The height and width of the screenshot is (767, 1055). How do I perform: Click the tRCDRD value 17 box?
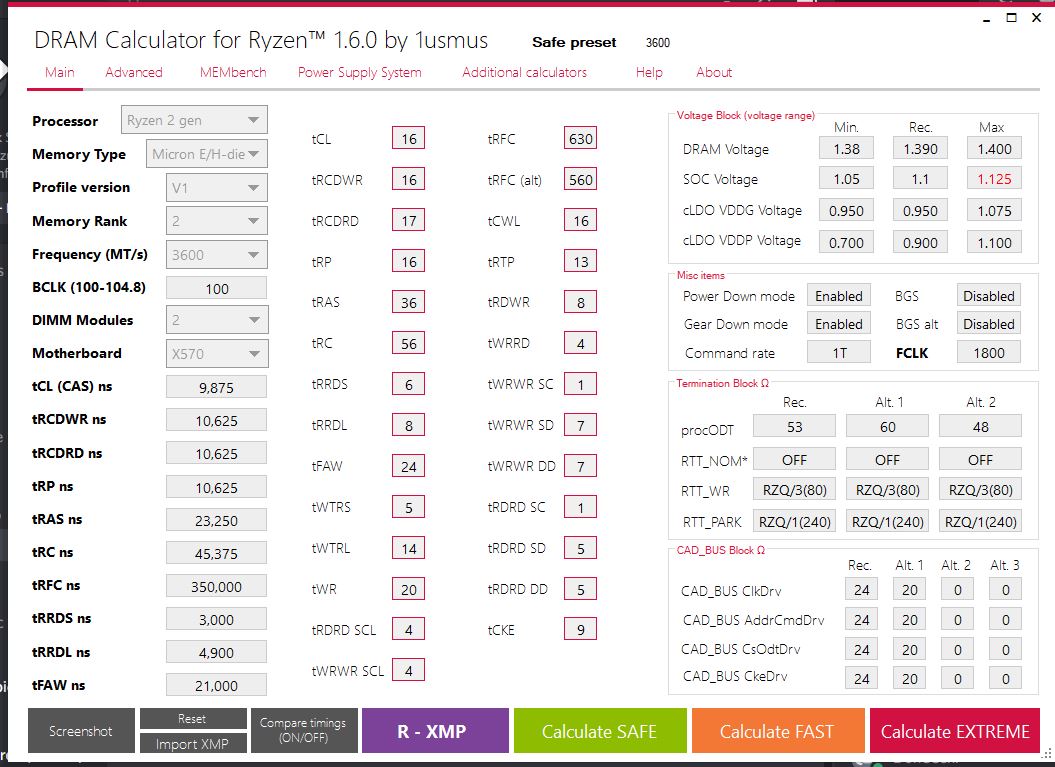click(408, 221)
